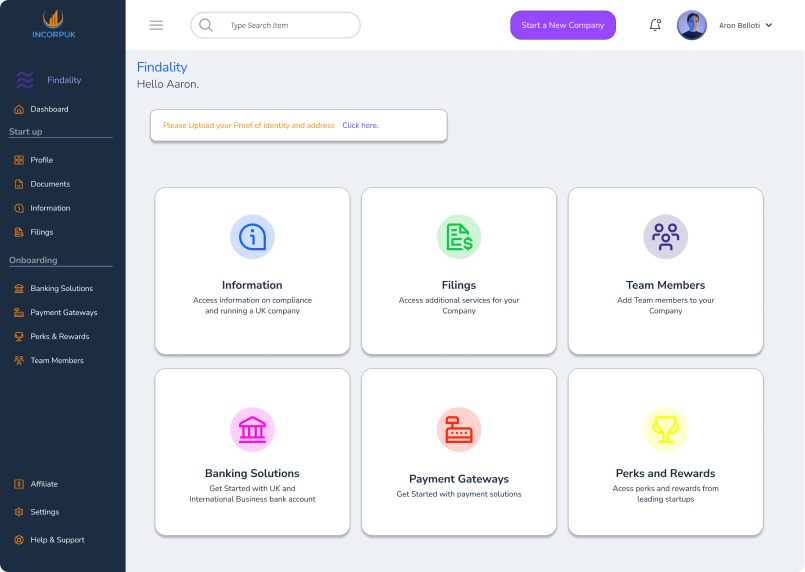Click 'Access additional services for your Company' text
The height and width of the screenshot is (572, 805).
[459, 306]
